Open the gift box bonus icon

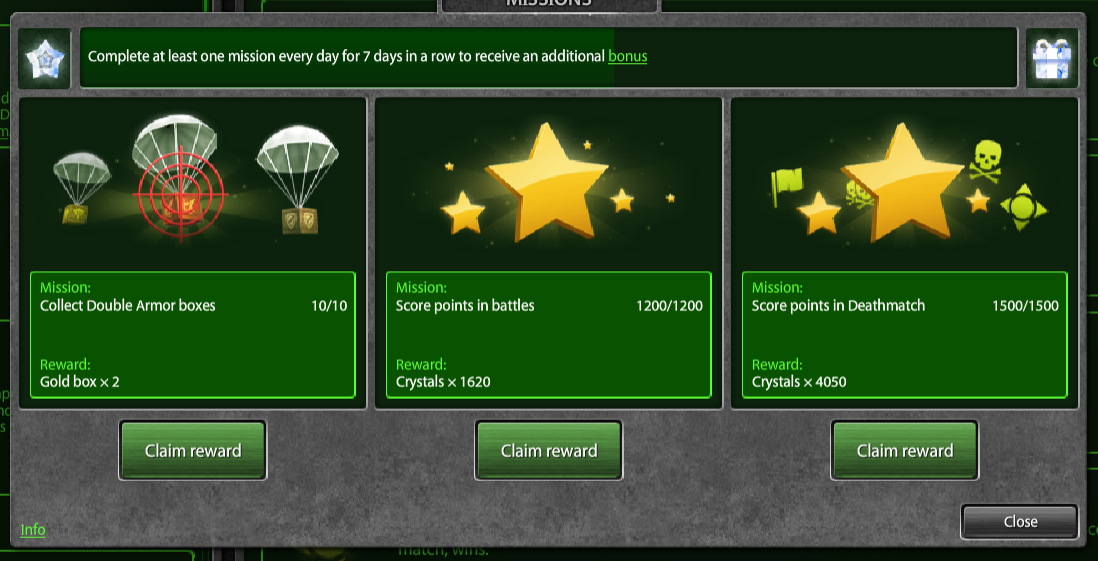tap(1052, 59)
